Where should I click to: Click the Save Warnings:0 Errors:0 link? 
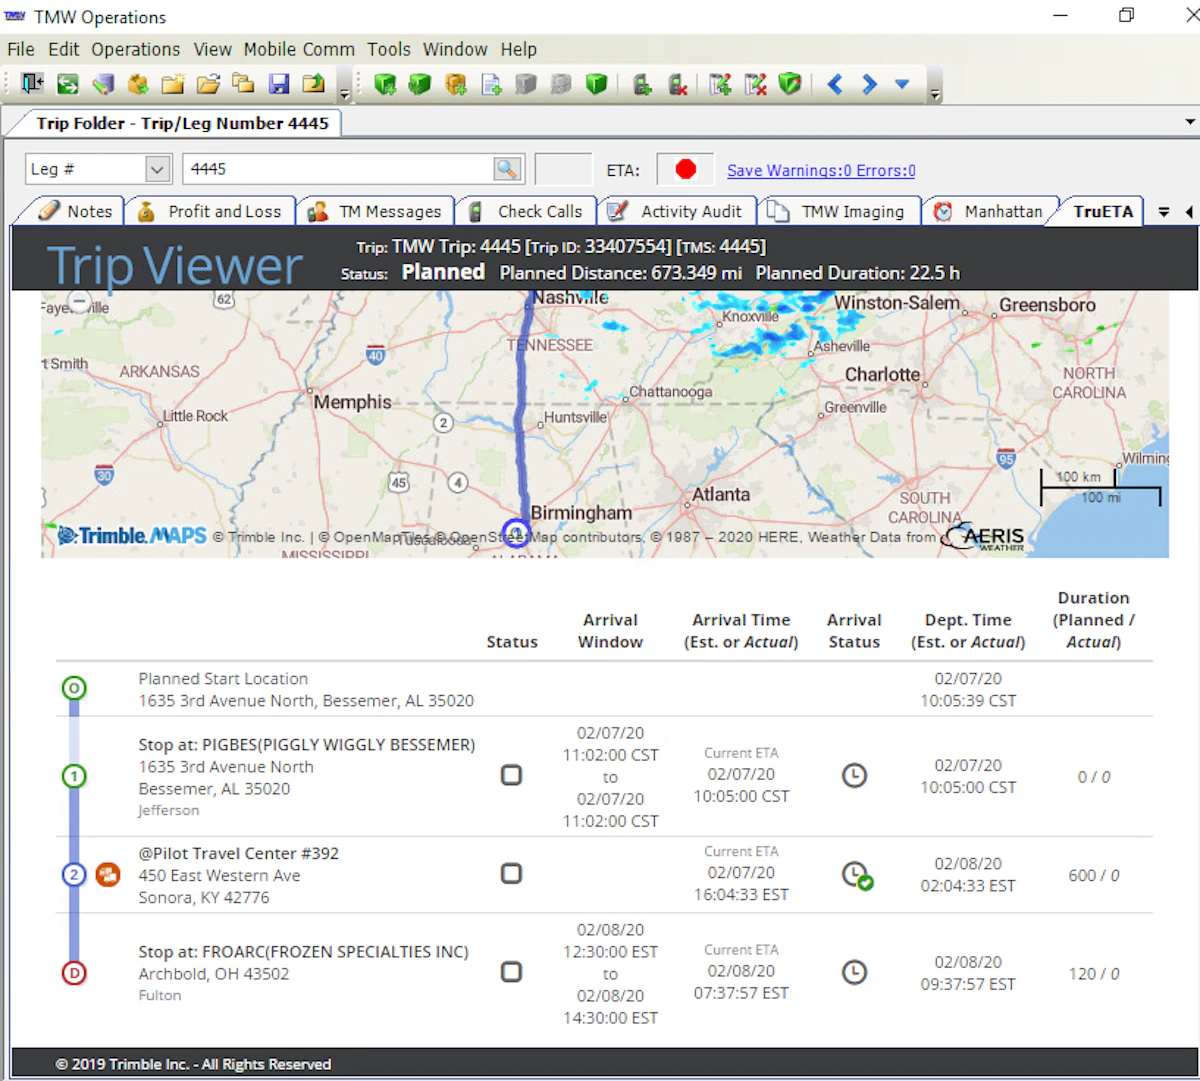click(x=821, y=170)
